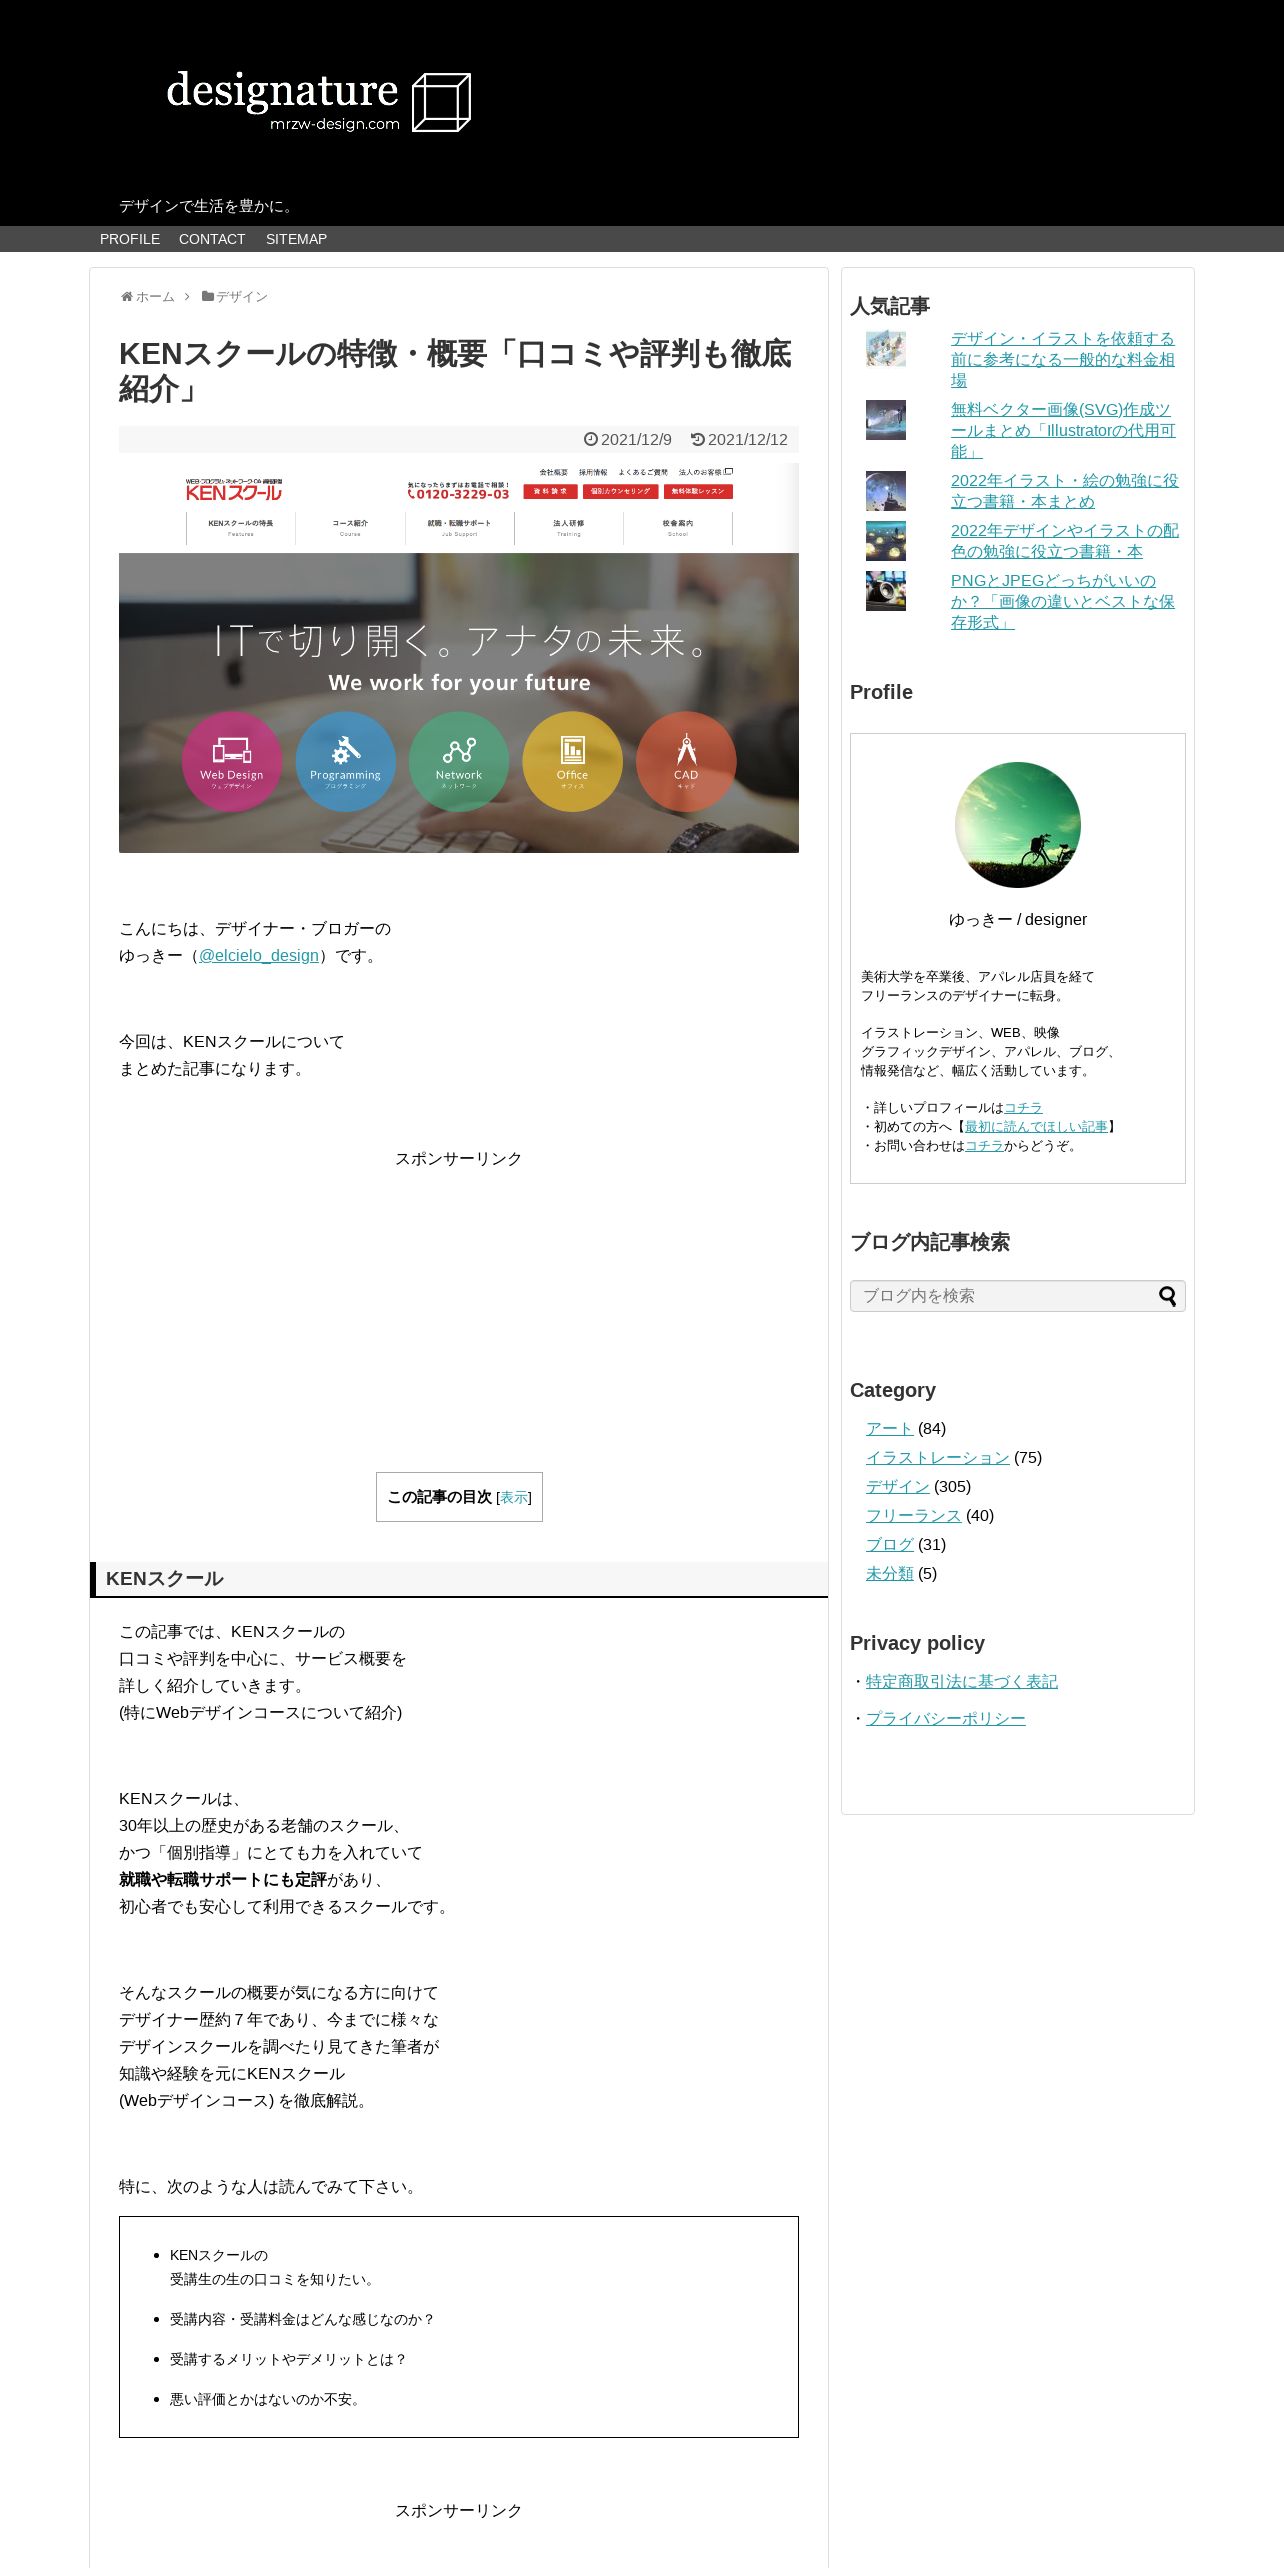Open the フリーランス category link

coord(914,1515)
